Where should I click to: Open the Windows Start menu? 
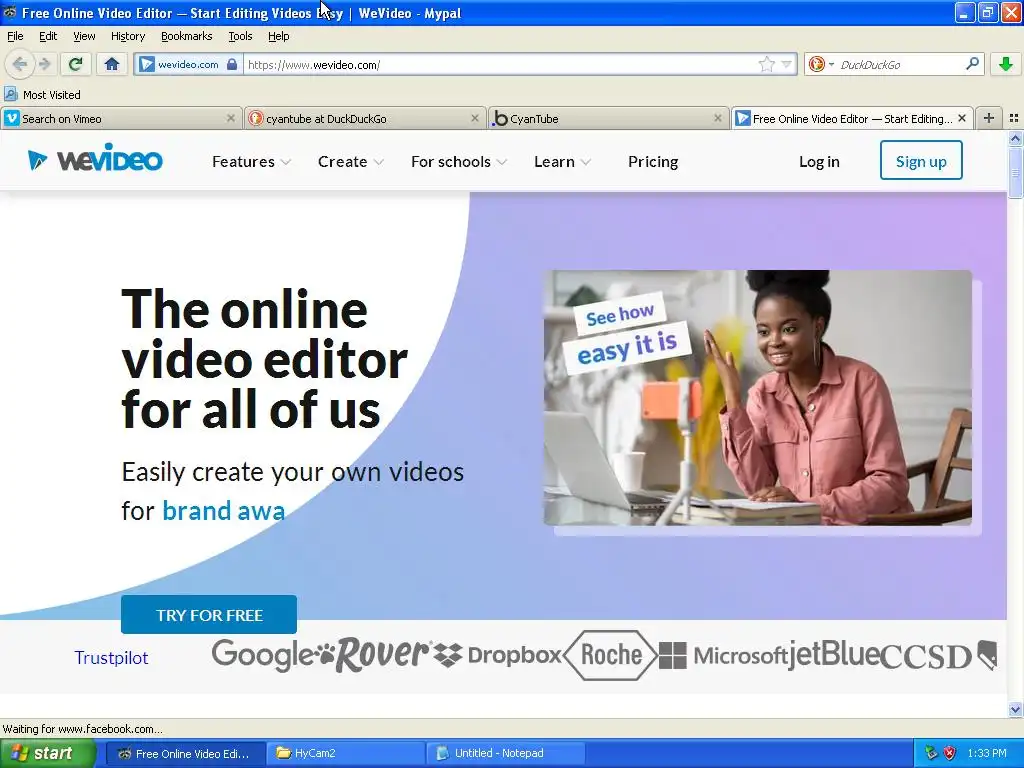point(48,753)
